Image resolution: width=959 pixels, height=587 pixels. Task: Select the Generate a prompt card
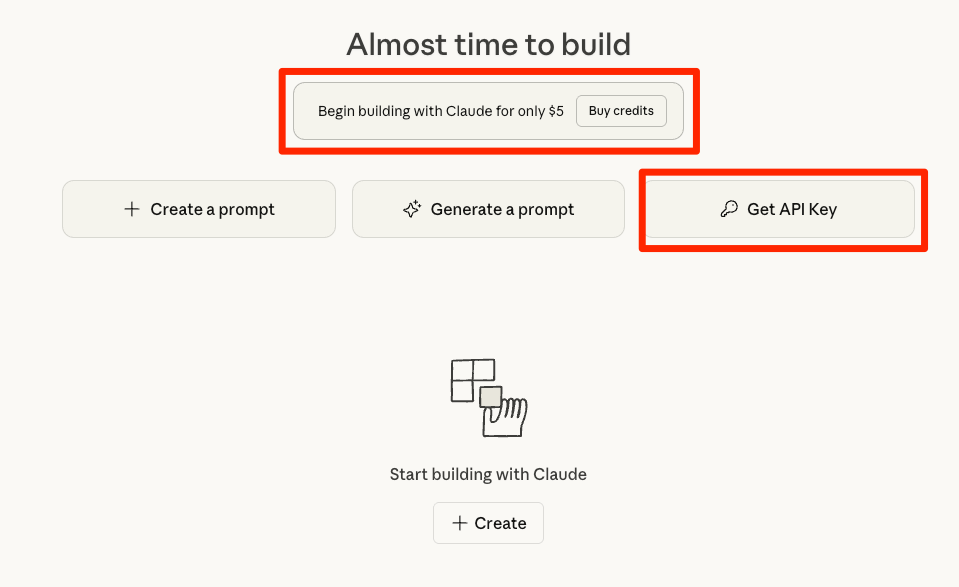(488, 209)
